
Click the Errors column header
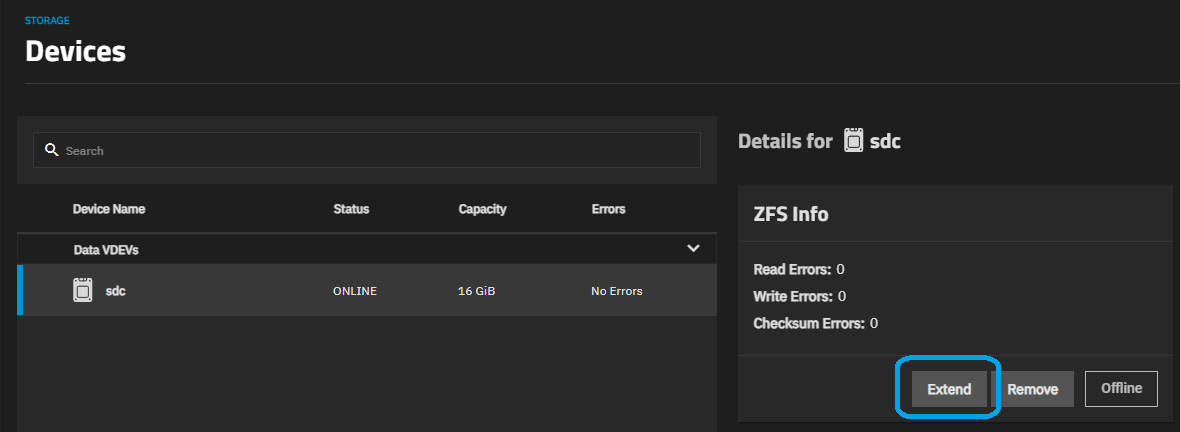(609, 208)
